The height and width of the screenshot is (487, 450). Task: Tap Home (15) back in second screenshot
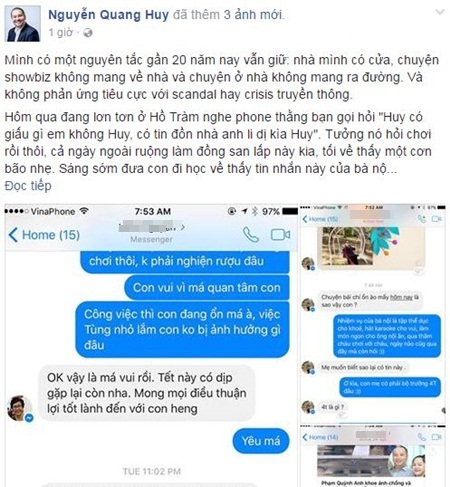click(x=320, y=219)
